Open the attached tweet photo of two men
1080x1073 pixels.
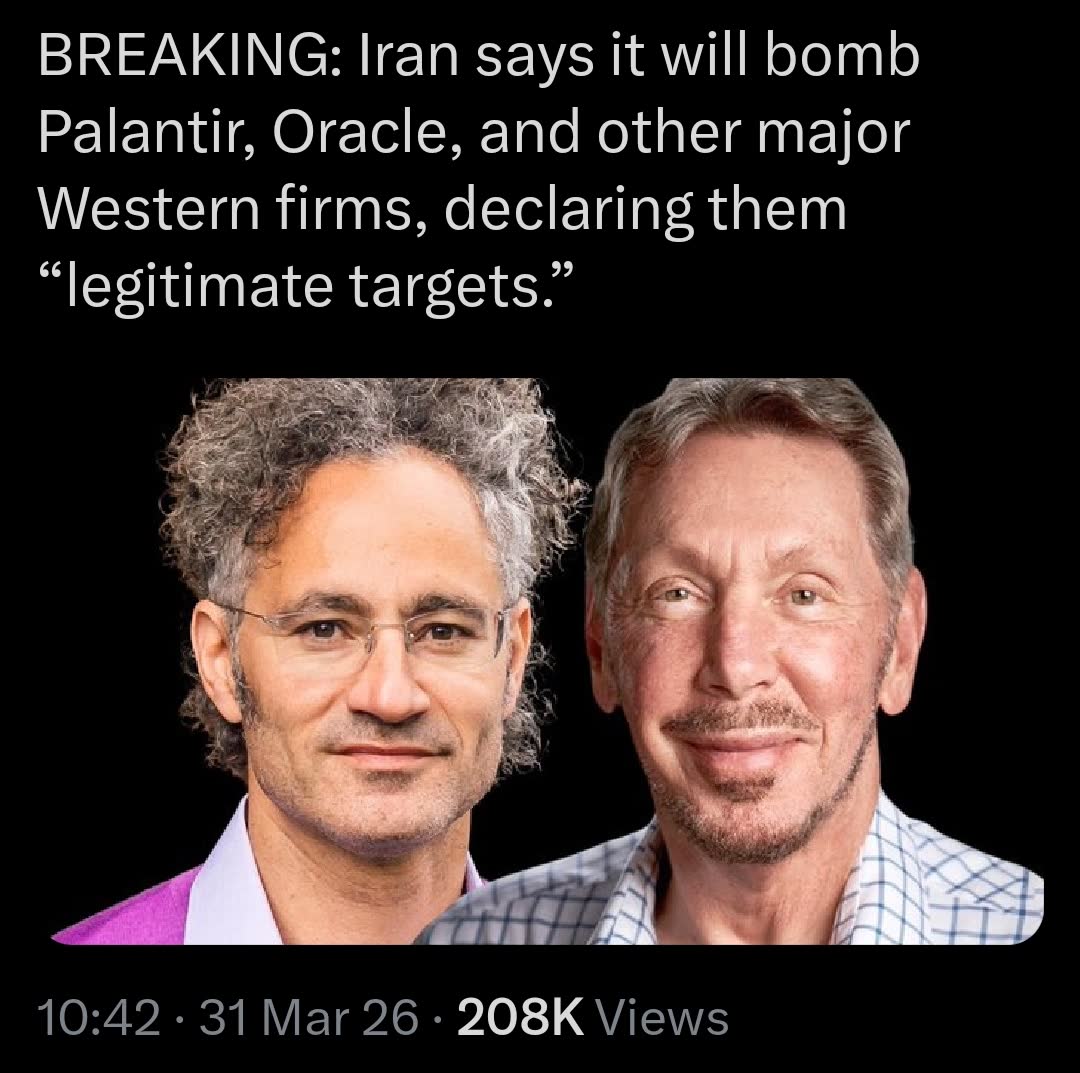[x=548, y=661]
